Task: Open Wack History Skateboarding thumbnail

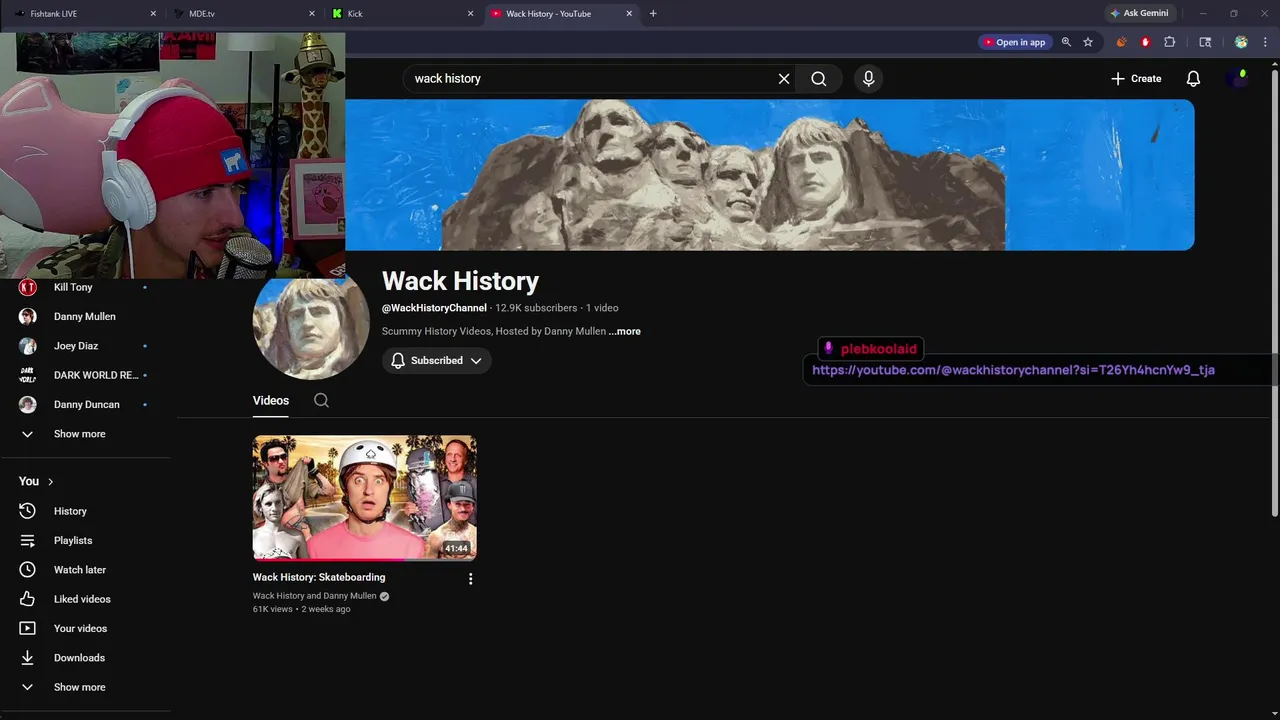Action: (x=364, y=497)
